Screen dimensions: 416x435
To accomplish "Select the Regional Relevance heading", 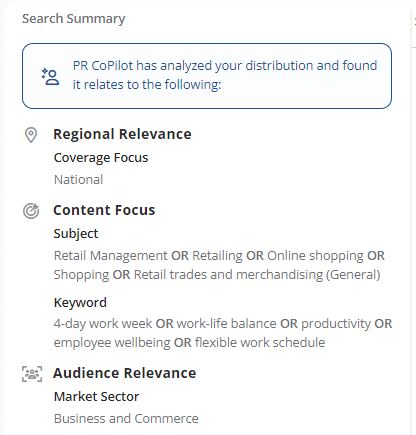I will (x=122, y=134).
